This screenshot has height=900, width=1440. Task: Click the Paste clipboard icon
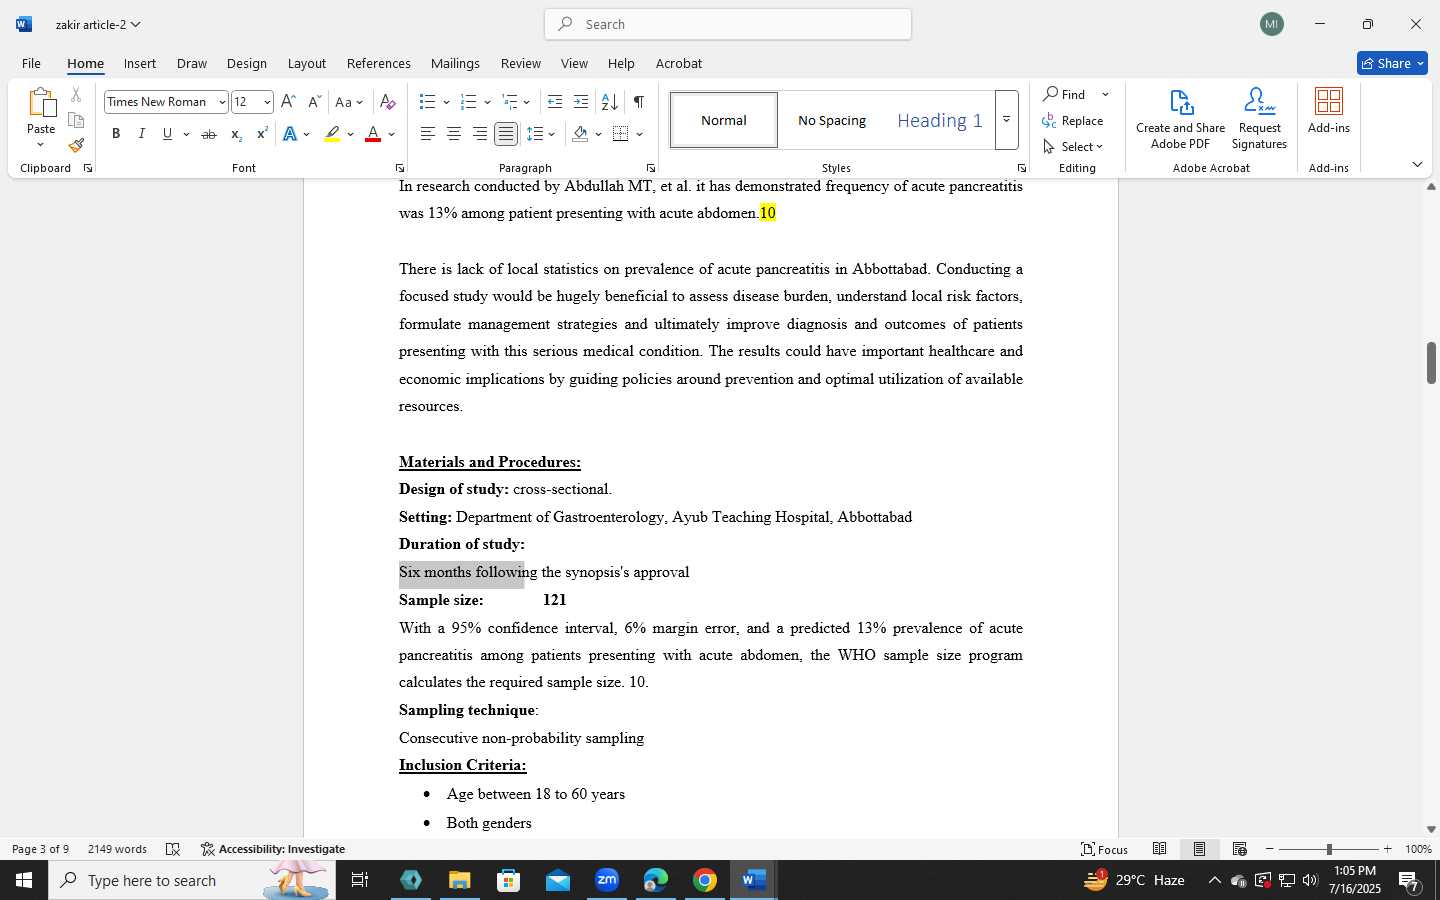click(41, 103)
